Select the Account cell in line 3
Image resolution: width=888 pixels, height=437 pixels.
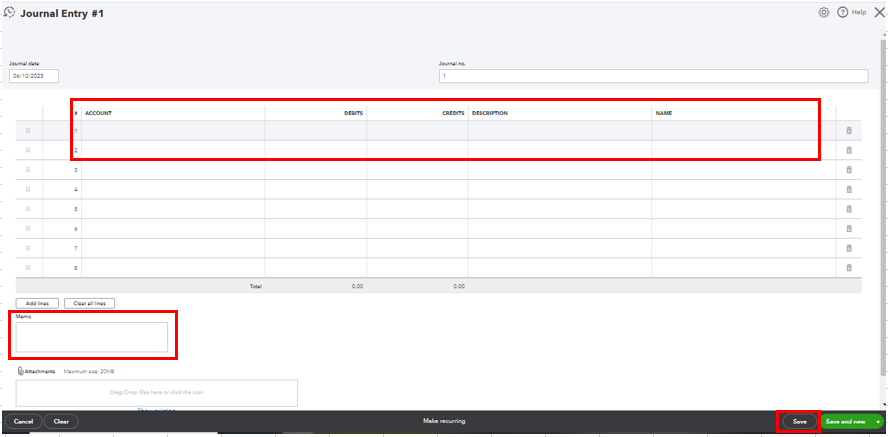click(x=173, y=170)
